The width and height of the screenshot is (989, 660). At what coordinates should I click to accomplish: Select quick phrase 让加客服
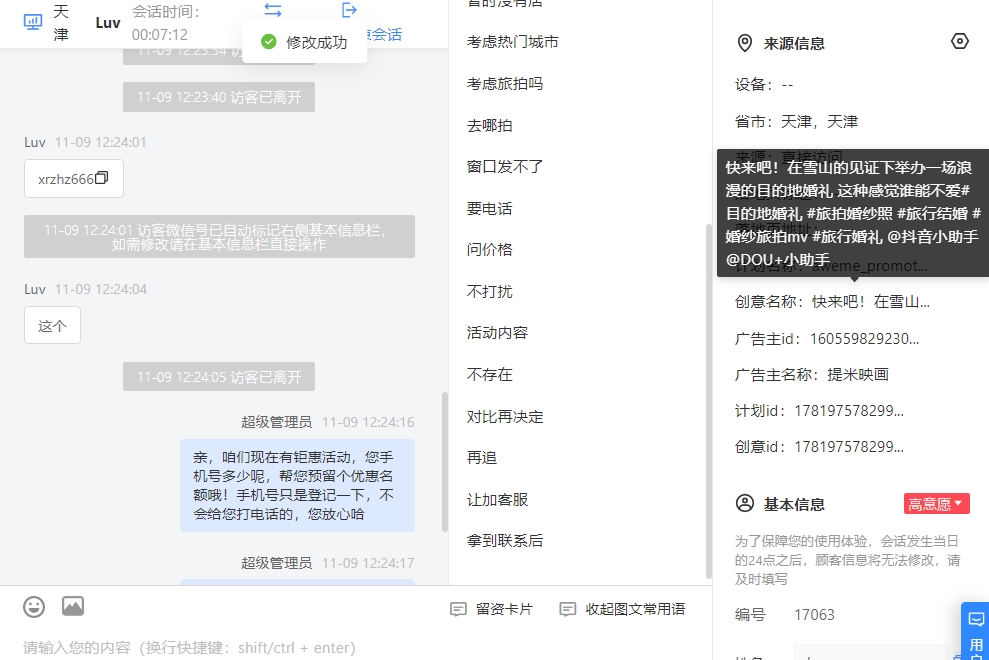pos(497,499)
